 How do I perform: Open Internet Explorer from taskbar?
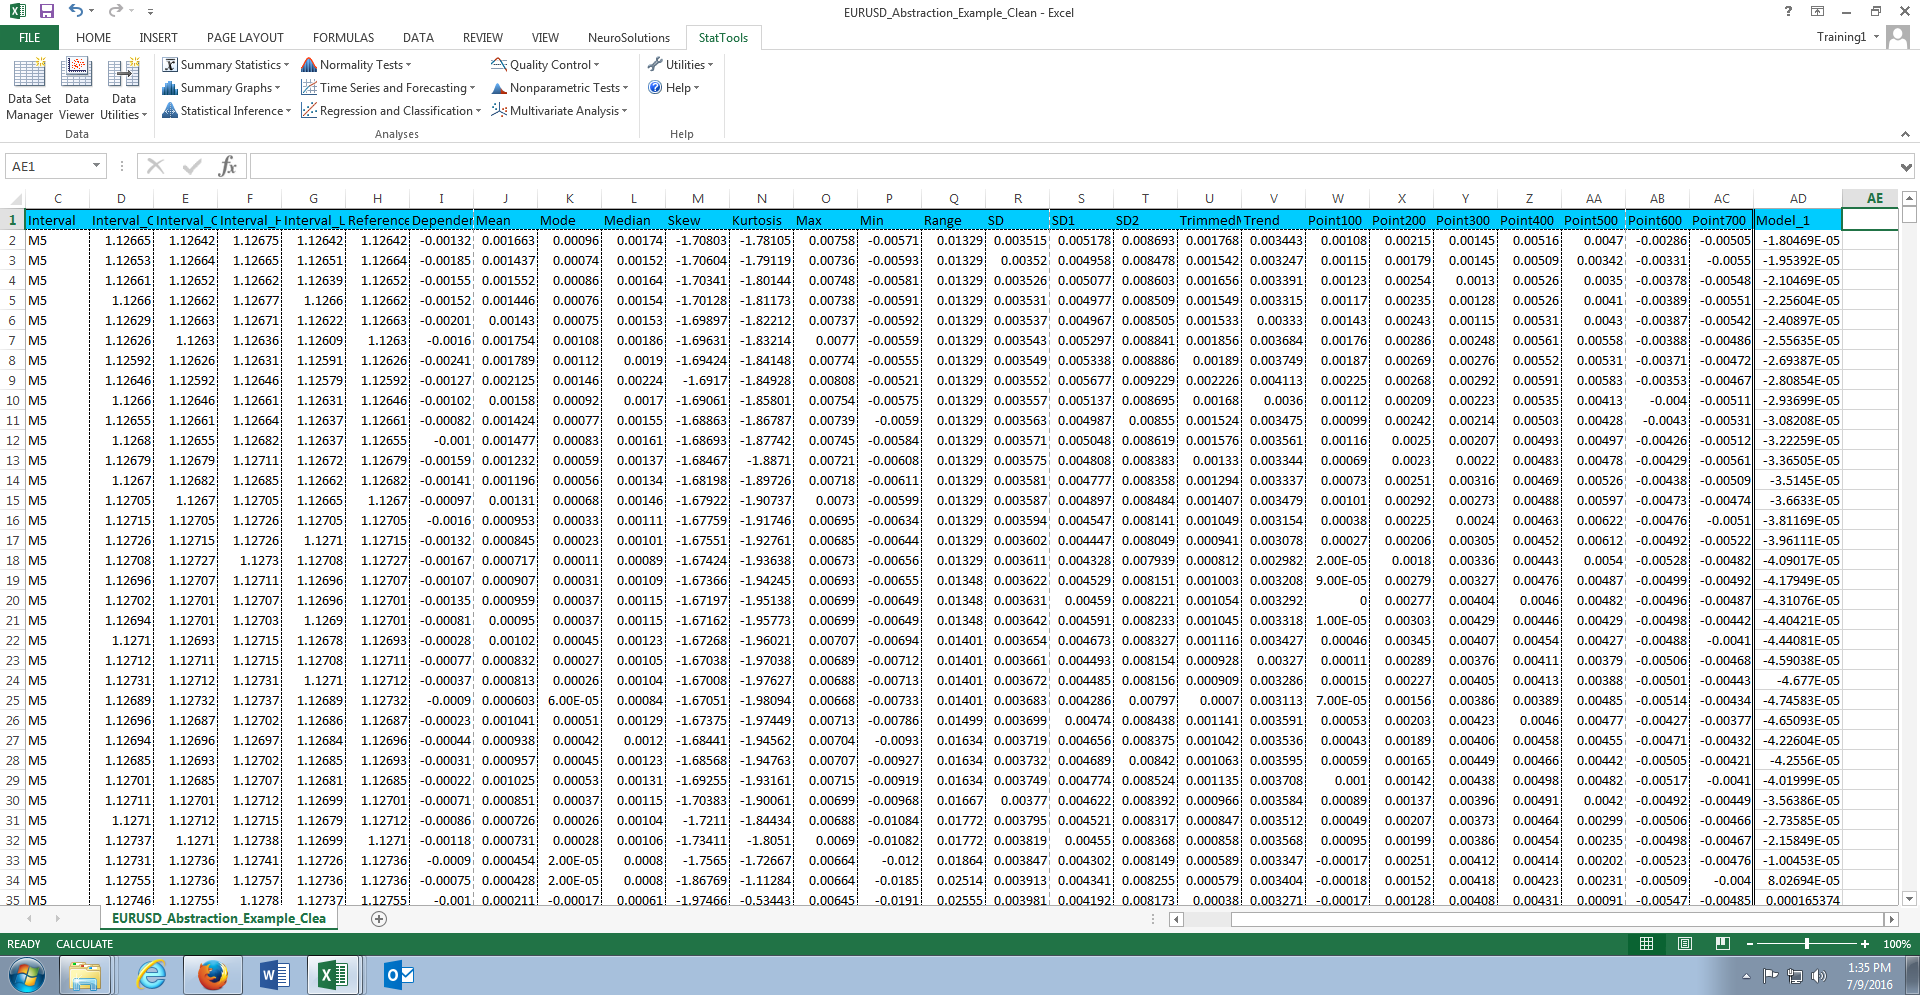[x=152, y=975]
